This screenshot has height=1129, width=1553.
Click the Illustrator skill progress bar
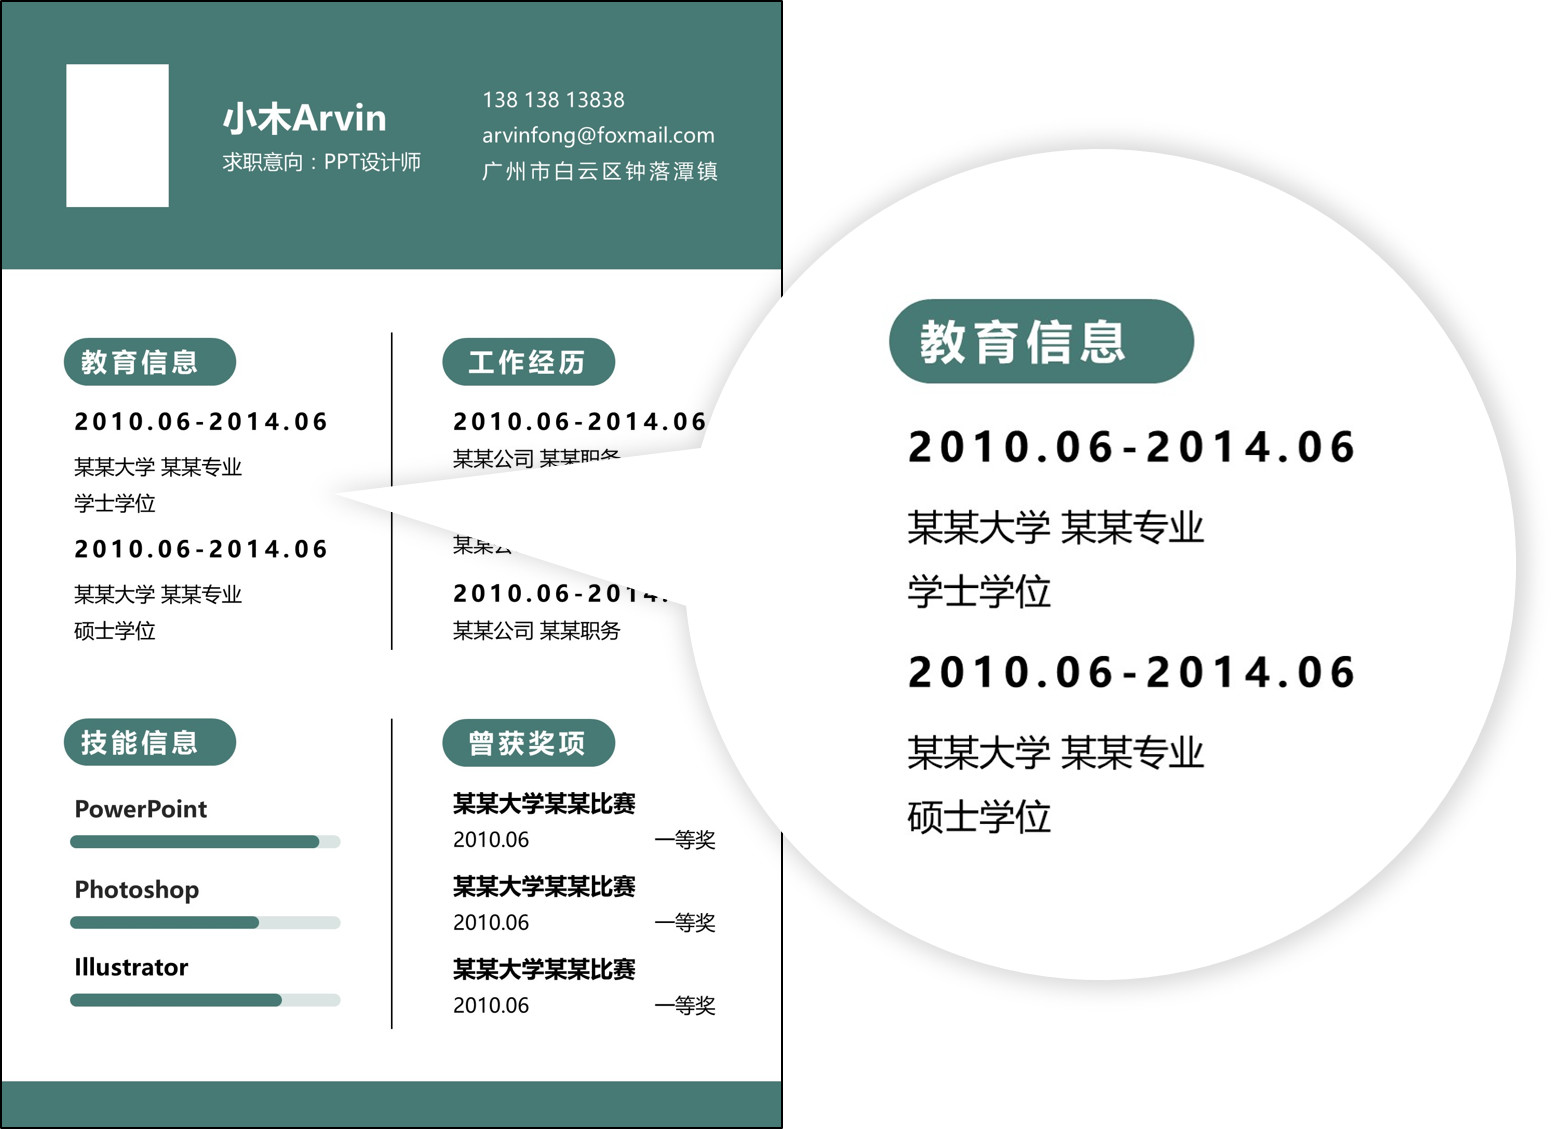click(204, 999)
